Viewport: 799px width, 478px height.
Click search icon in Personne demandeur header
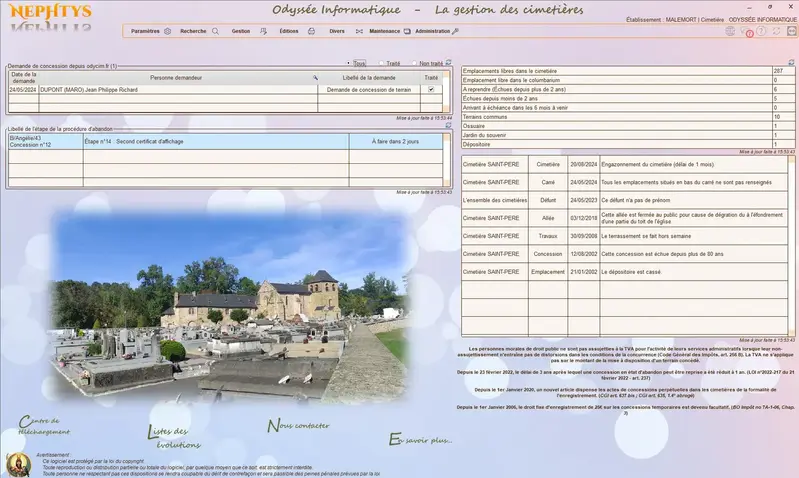coord(315,77)
